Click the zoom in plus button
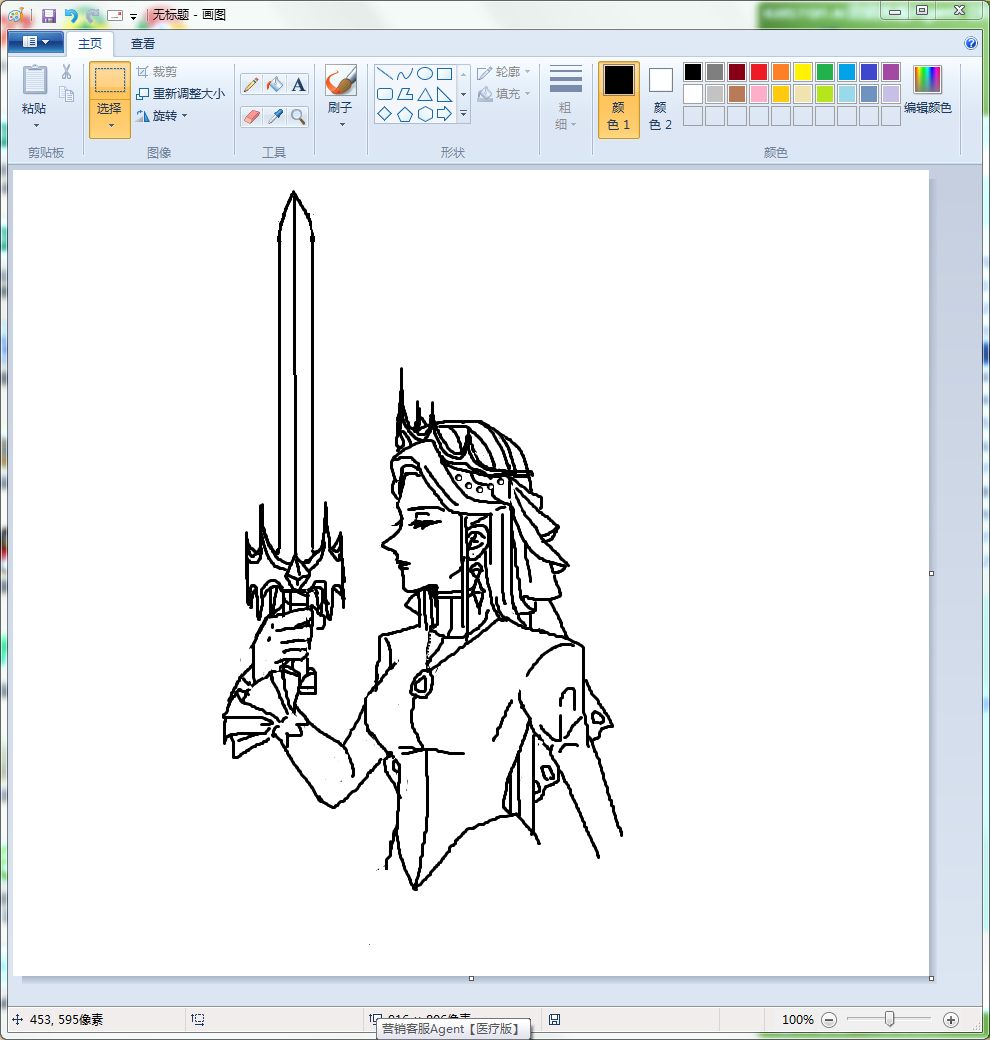The width and height of the screenshot is (990, 1040). point(950,1020)
